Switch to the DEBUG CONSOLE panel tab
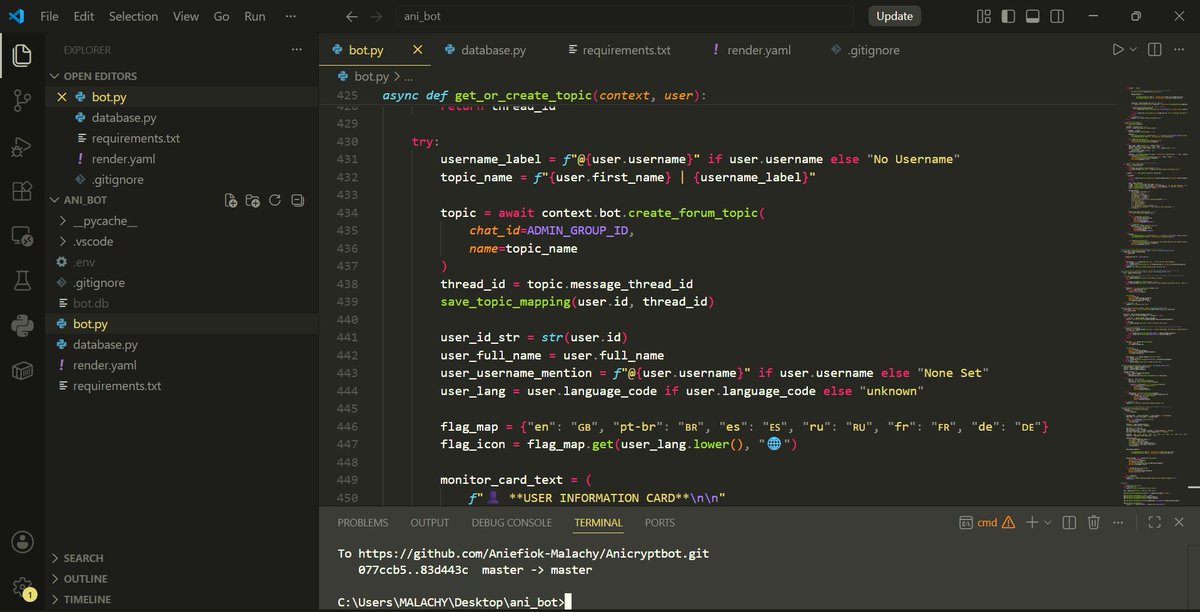 coord(512,522)
